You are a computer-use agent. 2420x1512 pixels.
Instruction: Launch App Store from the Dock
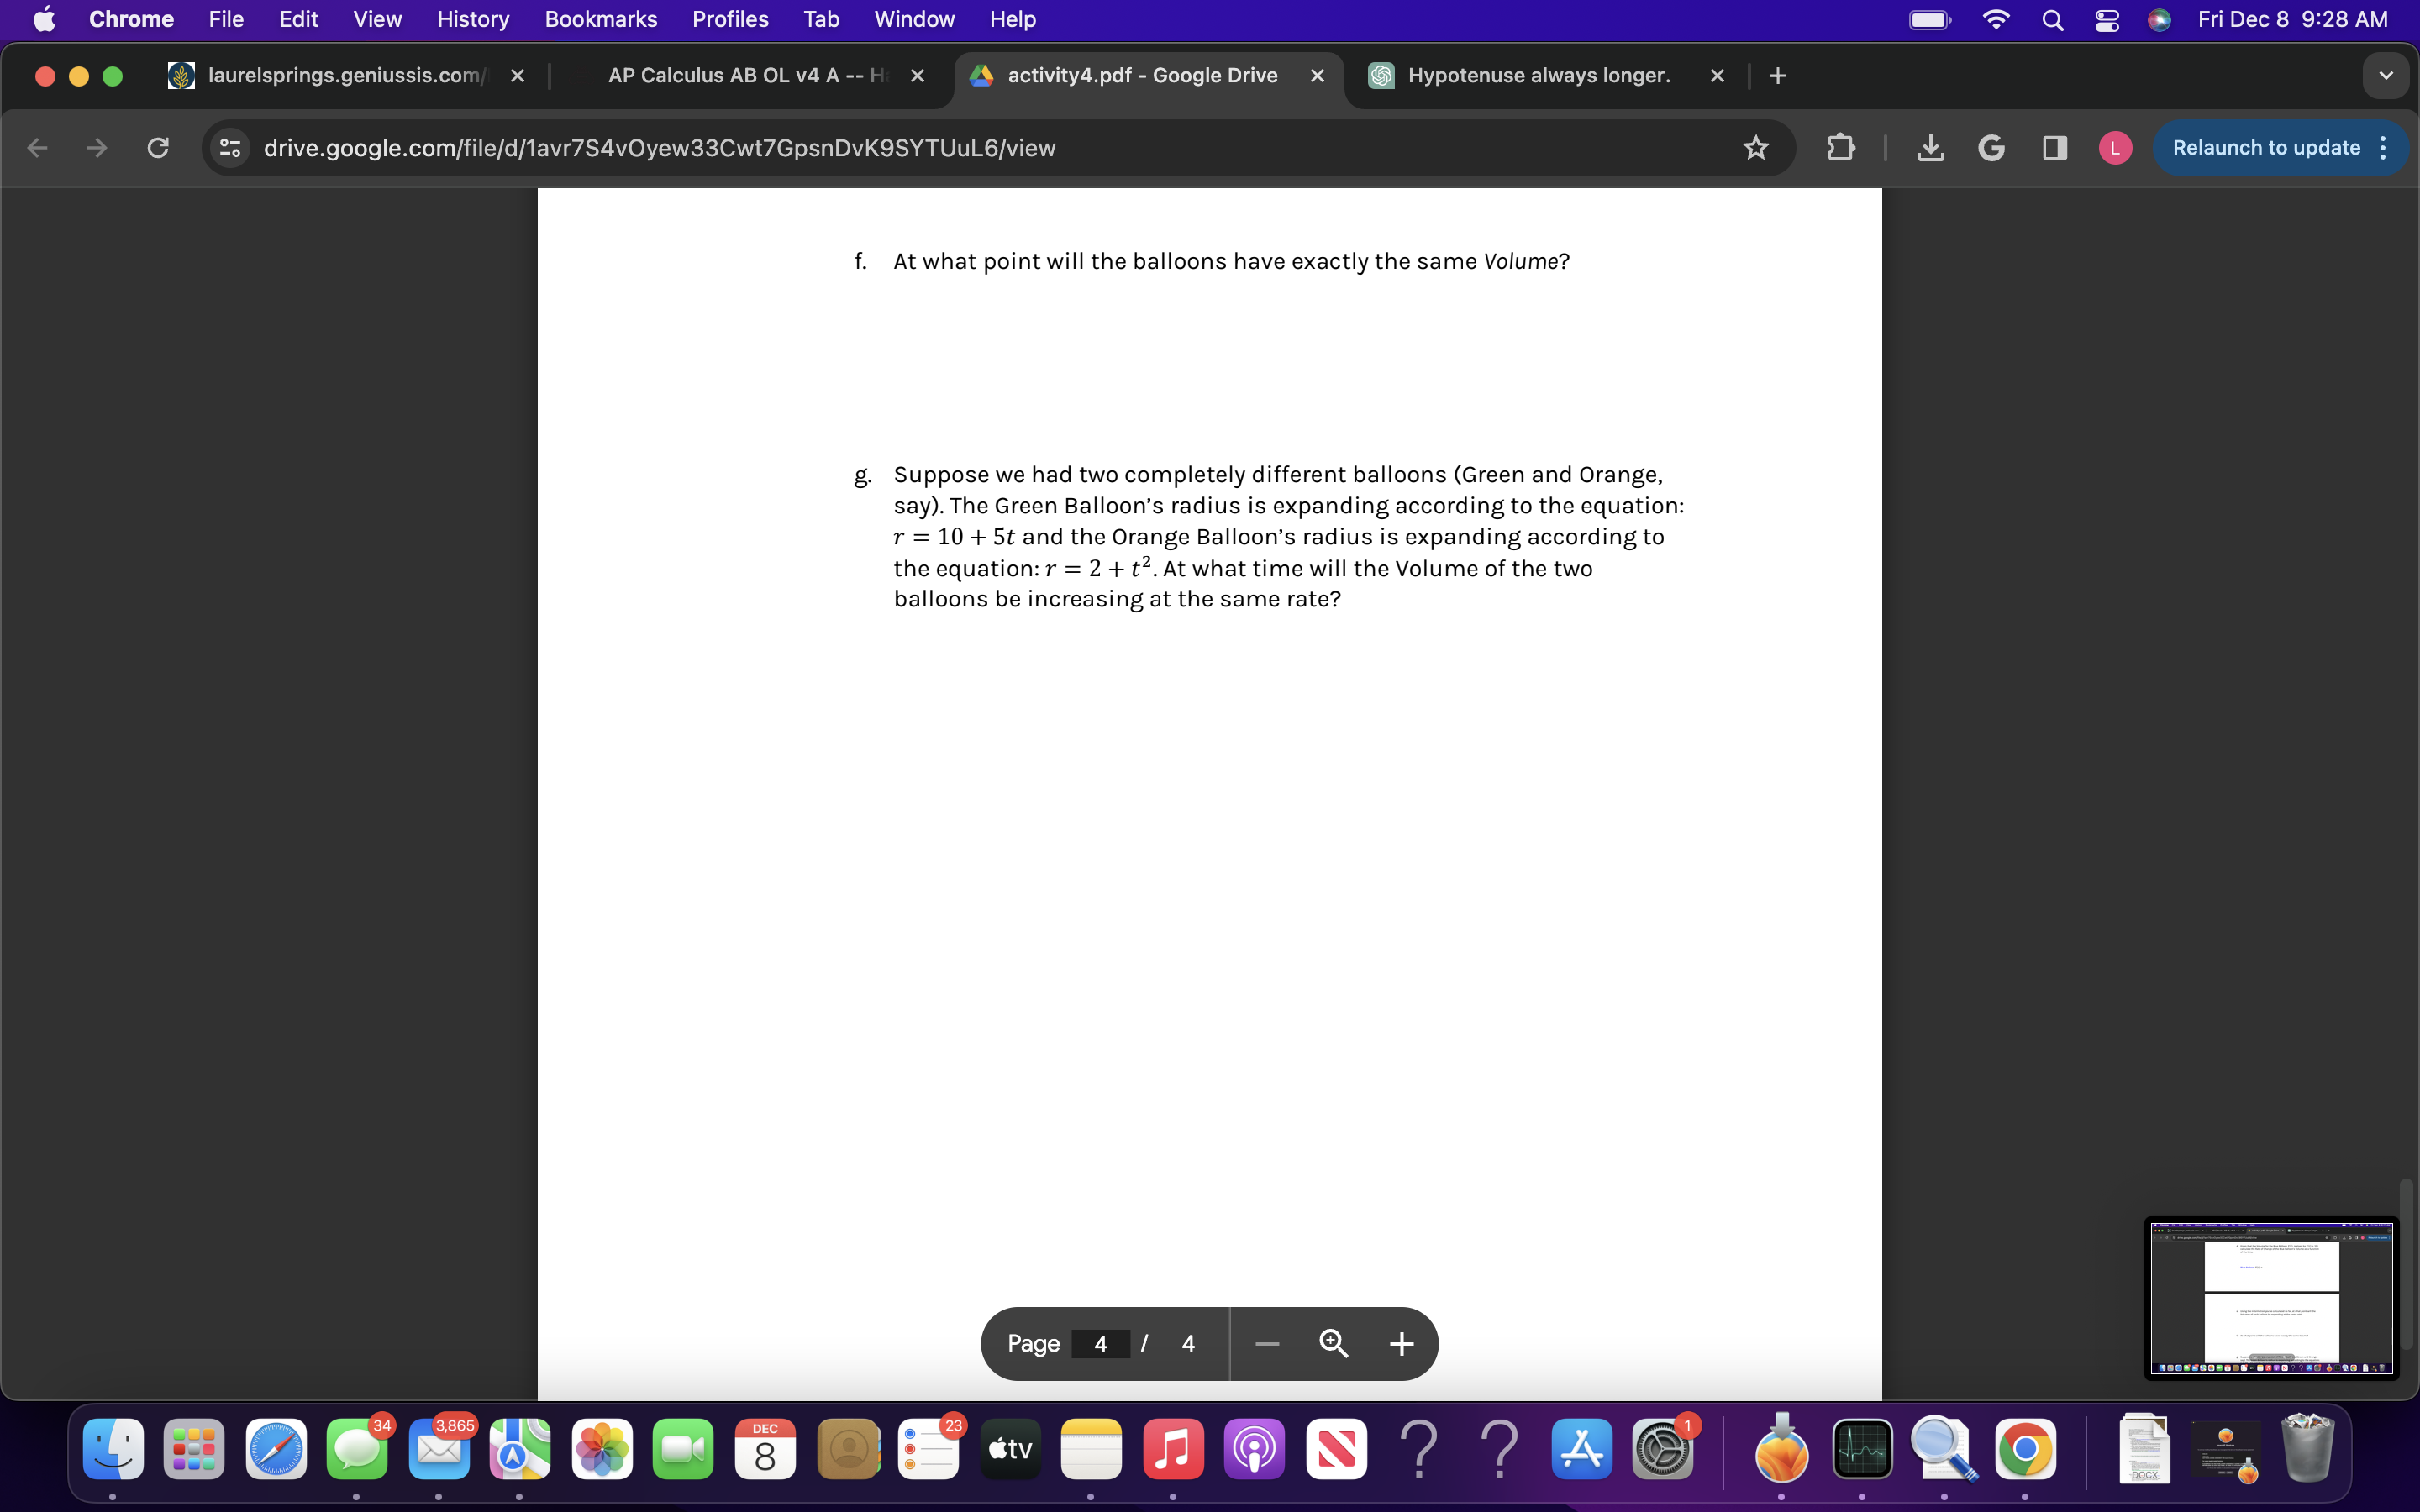(1582, 1448)
